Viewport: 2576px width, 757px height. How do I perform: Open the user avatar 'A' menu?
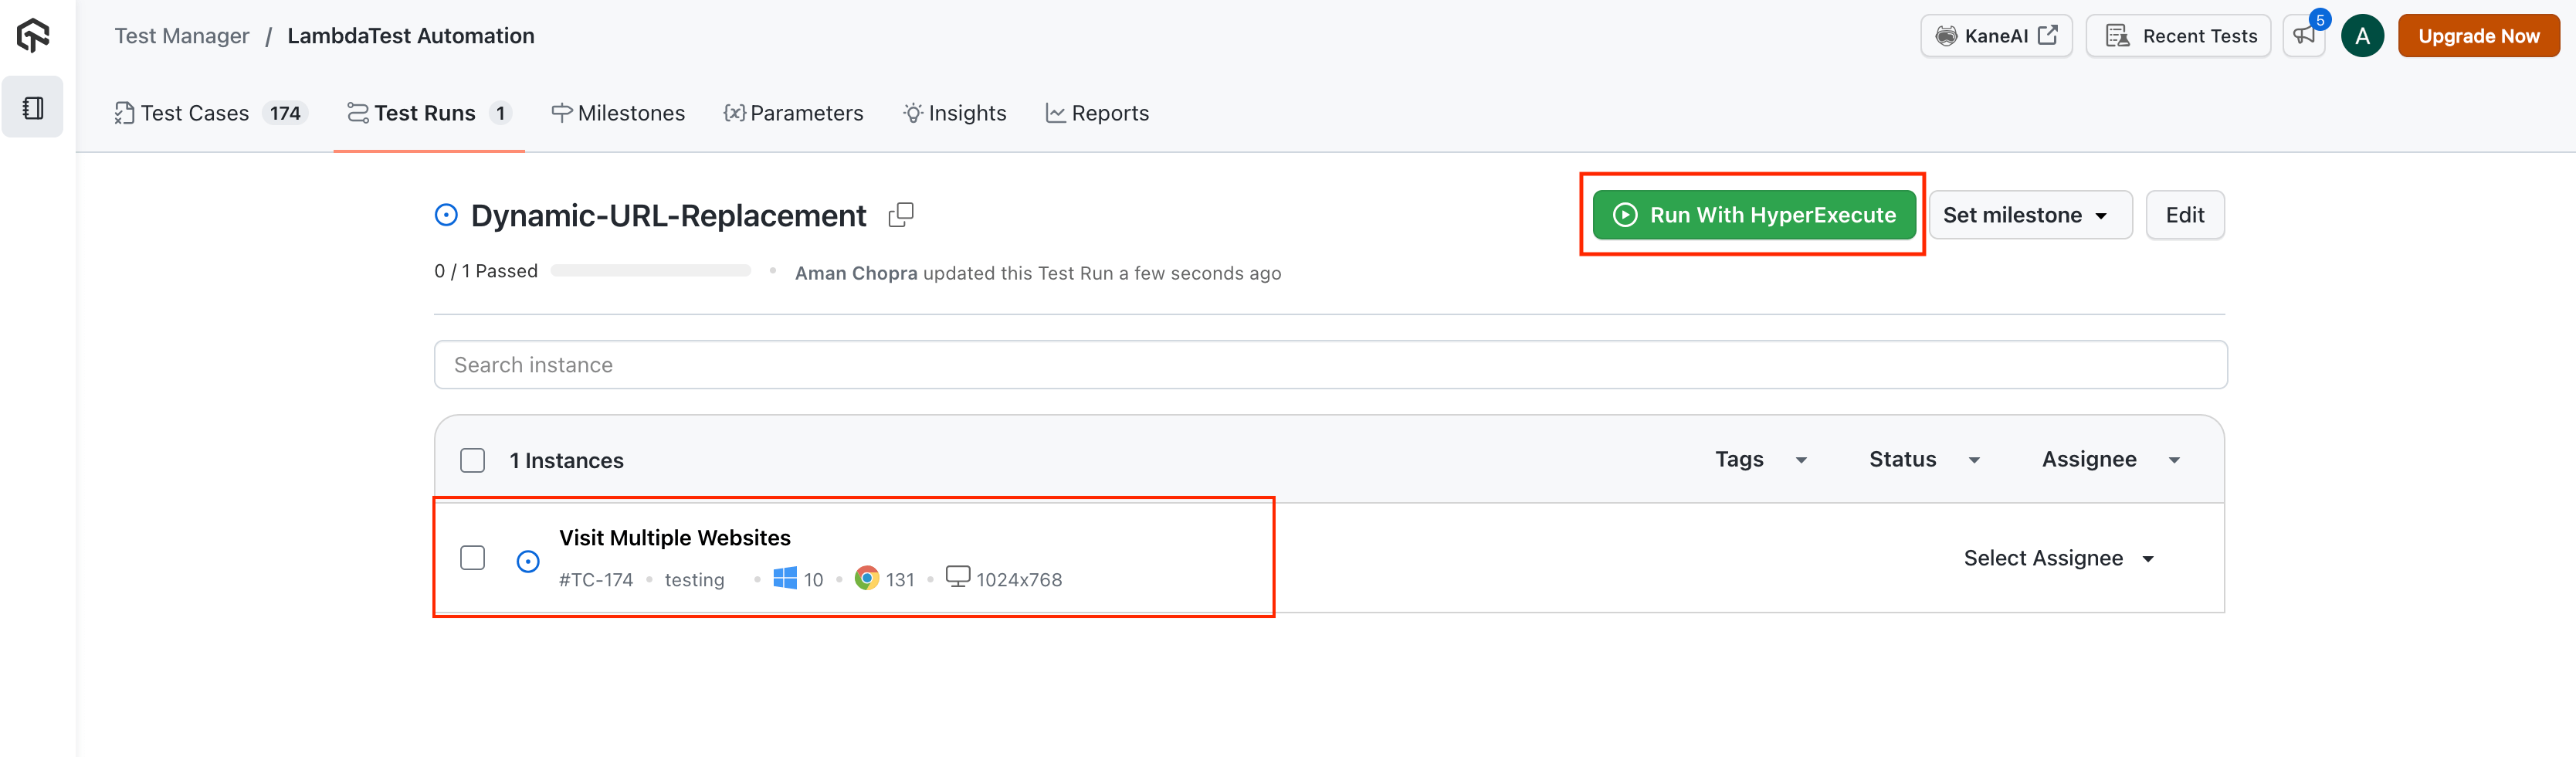coord(2362,36)
